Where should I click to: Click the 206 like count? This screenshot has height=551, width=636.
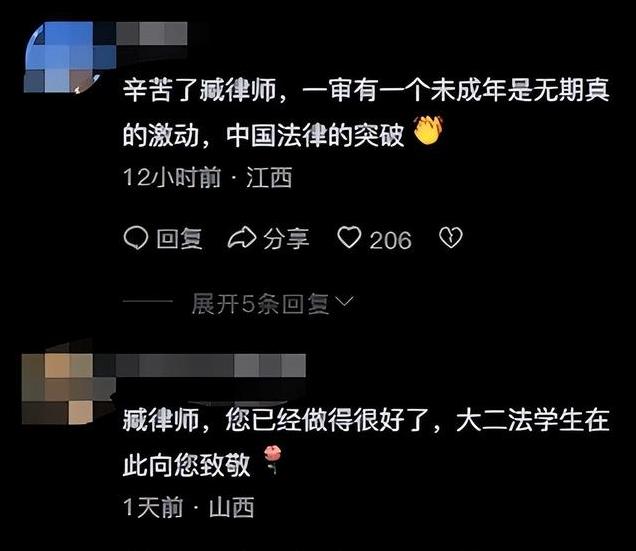pos(390,240)
